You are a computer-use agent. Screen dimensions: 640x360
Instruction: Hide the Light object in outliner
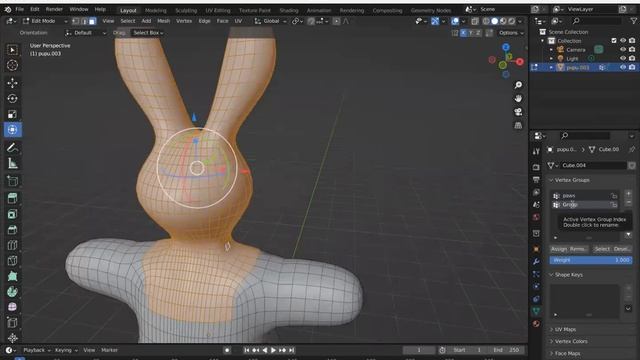click(623, 58)
